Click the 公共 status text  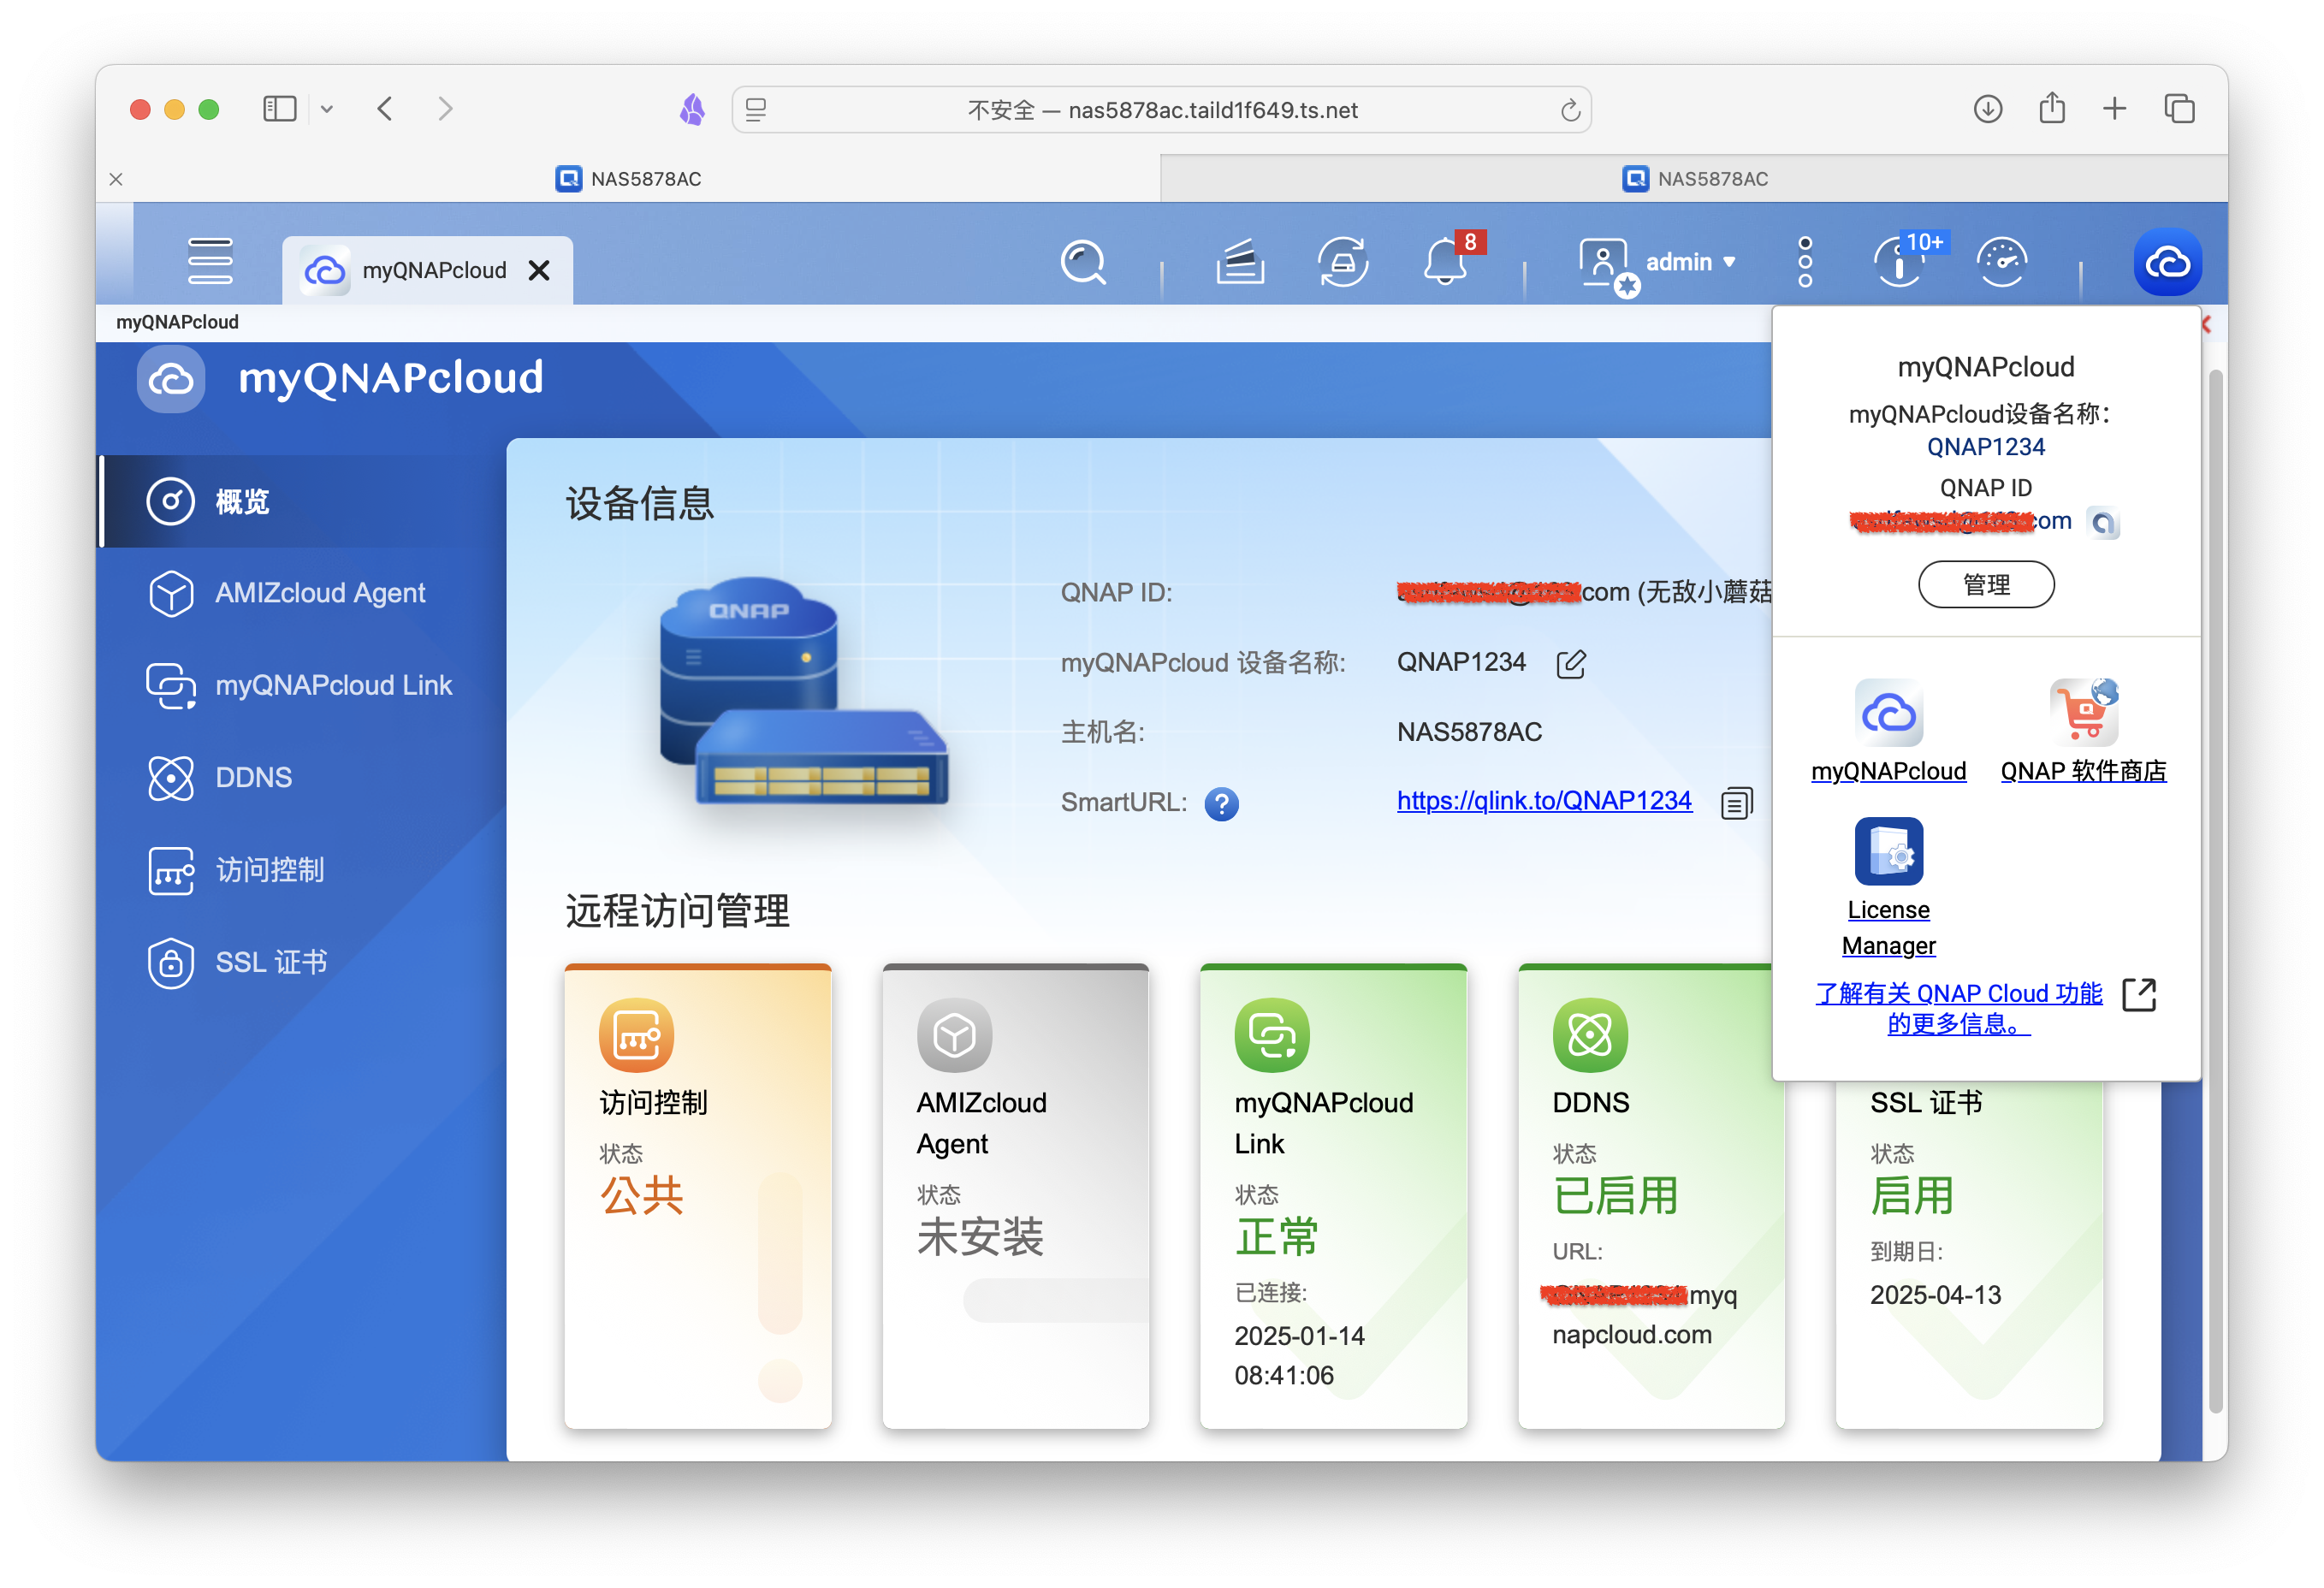[x=641, y=1195]
